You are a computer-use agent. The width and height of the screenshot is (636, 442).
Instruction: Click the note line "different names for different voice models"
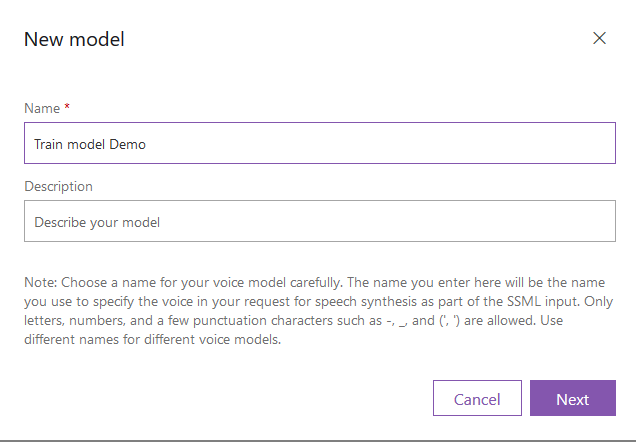pyautogui.click(x=153, y=339)
